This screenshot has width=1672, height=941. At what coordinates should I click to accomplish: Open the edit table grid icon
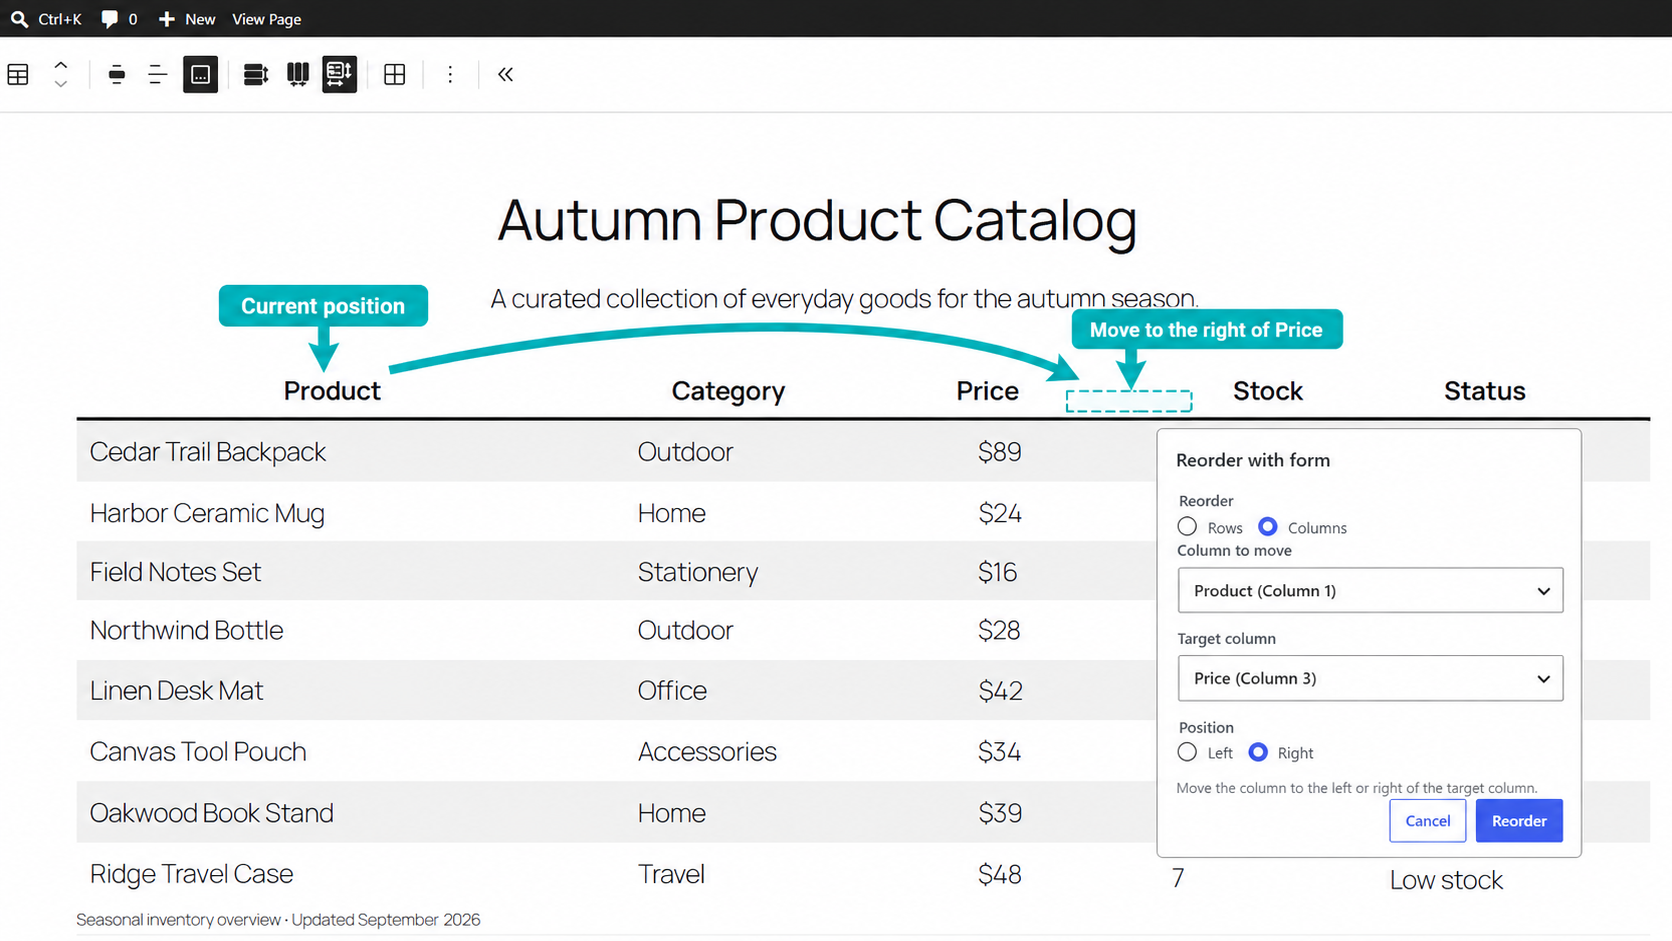click(x=395, y=75)
